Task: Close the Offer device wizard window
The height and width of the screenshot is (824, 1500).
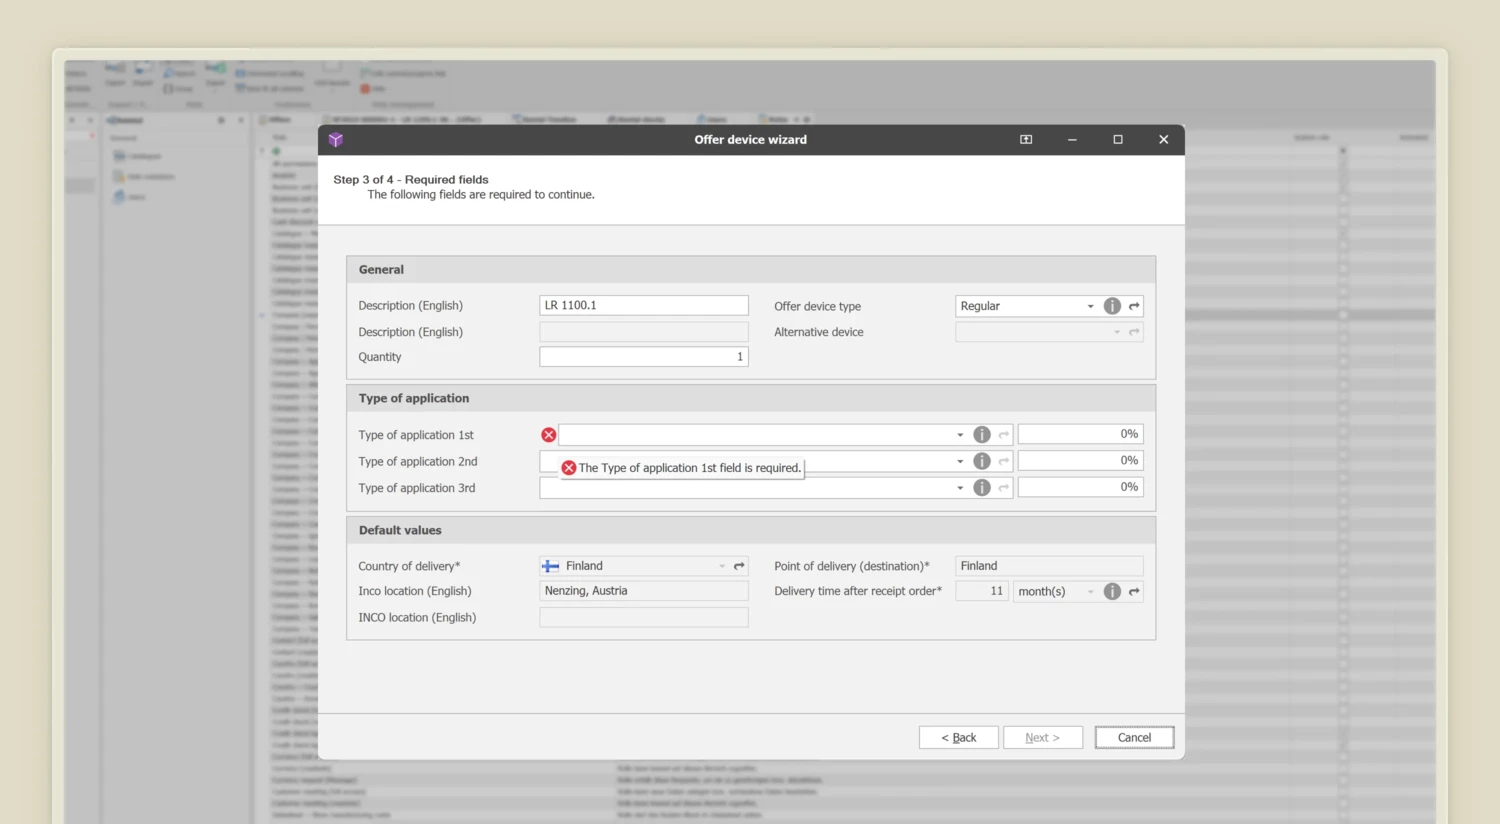Action: pyautogui.click(x=1164, y=140)
